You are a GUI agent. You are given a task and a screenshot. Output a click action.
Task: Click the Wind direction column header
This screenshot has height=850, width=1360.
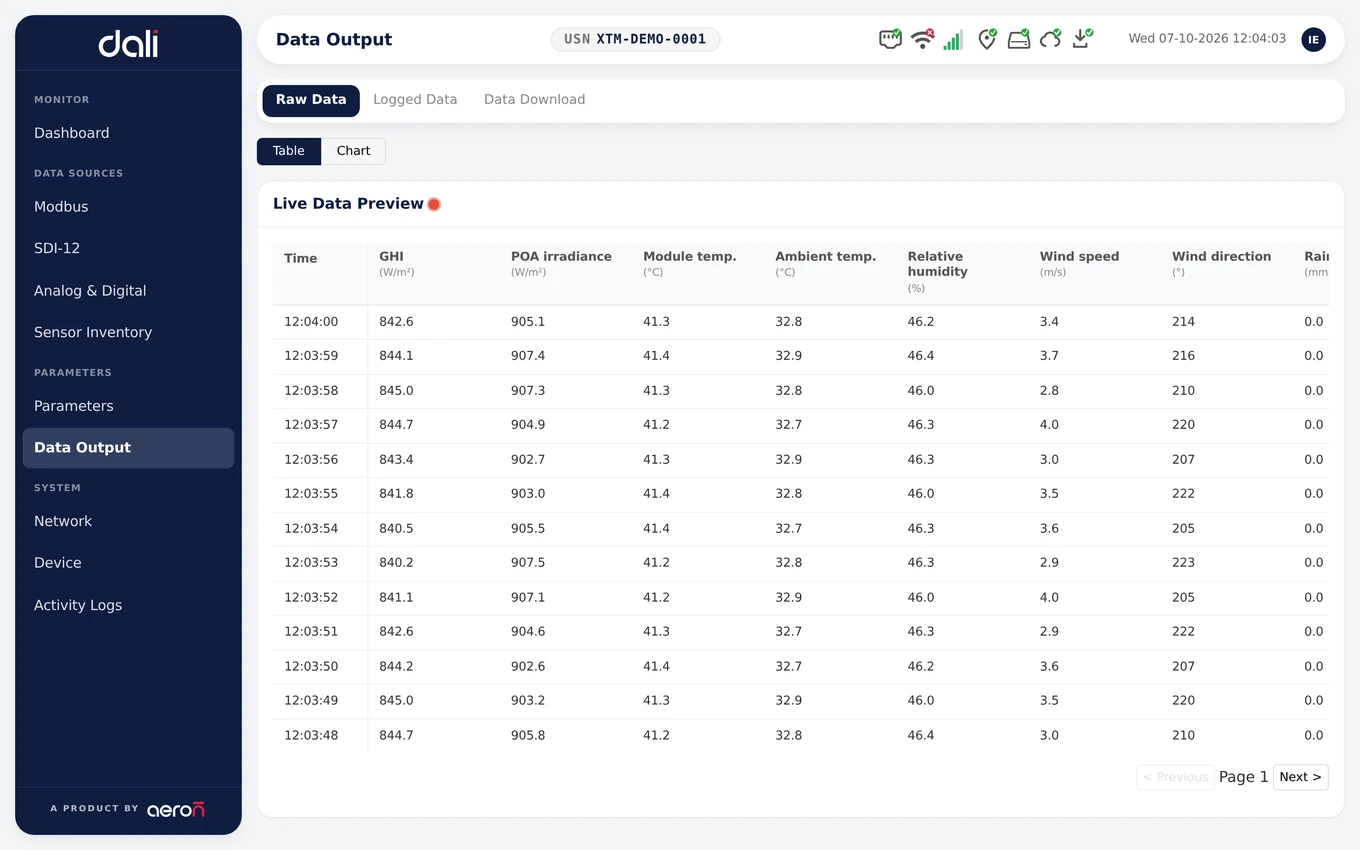[x=1227, y=273]
